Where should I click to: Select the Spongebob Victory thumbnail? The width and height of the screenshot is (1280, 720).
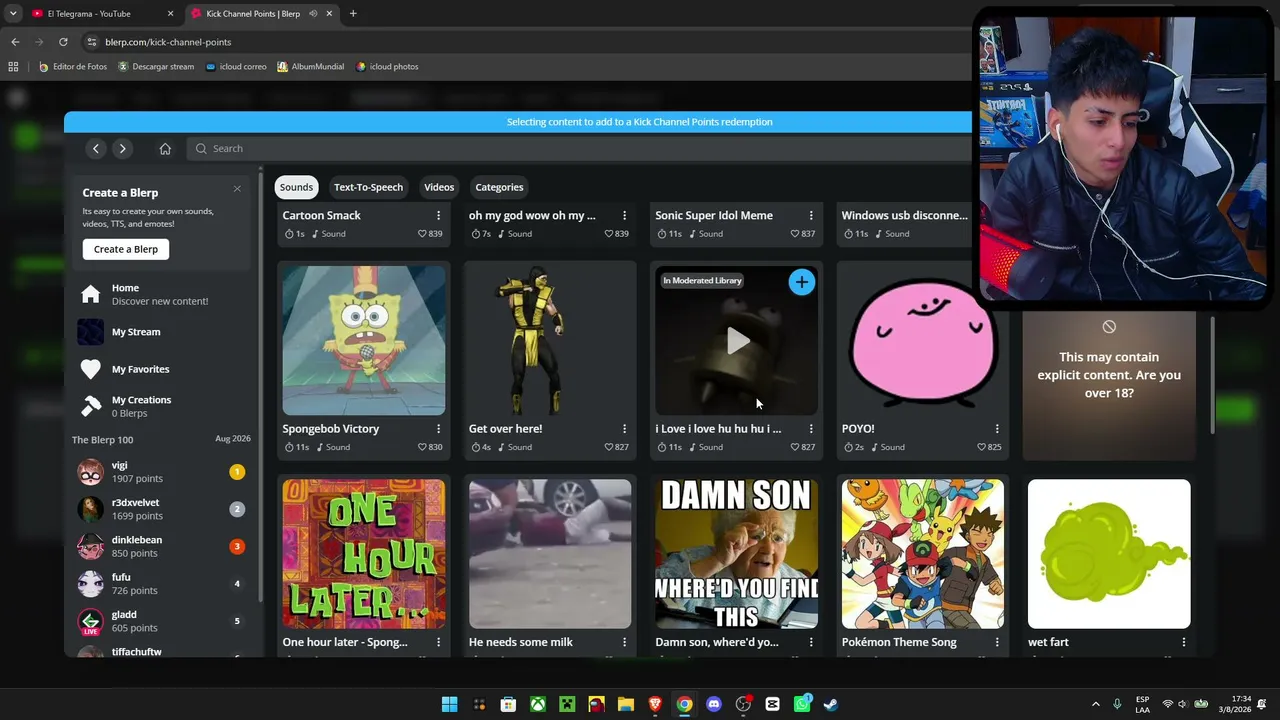coord(364,340)
